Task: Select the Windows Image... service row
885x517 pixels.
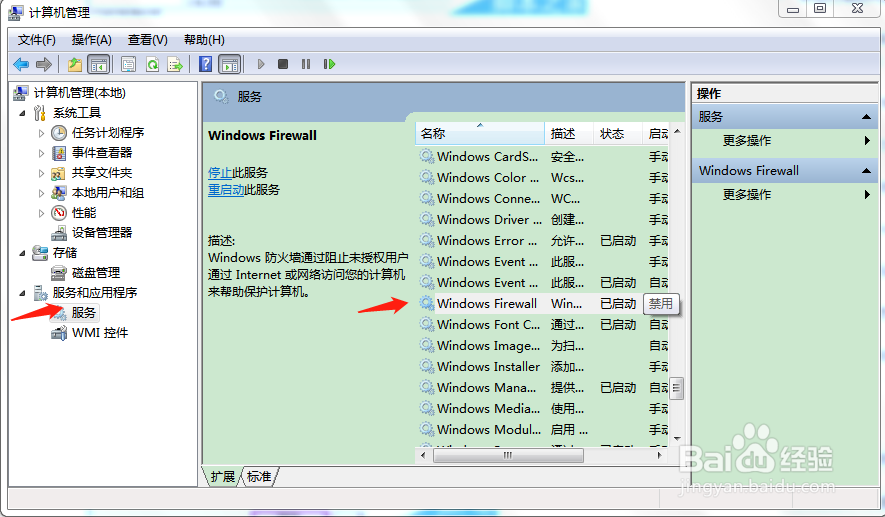Action: [x=543, y=345]
